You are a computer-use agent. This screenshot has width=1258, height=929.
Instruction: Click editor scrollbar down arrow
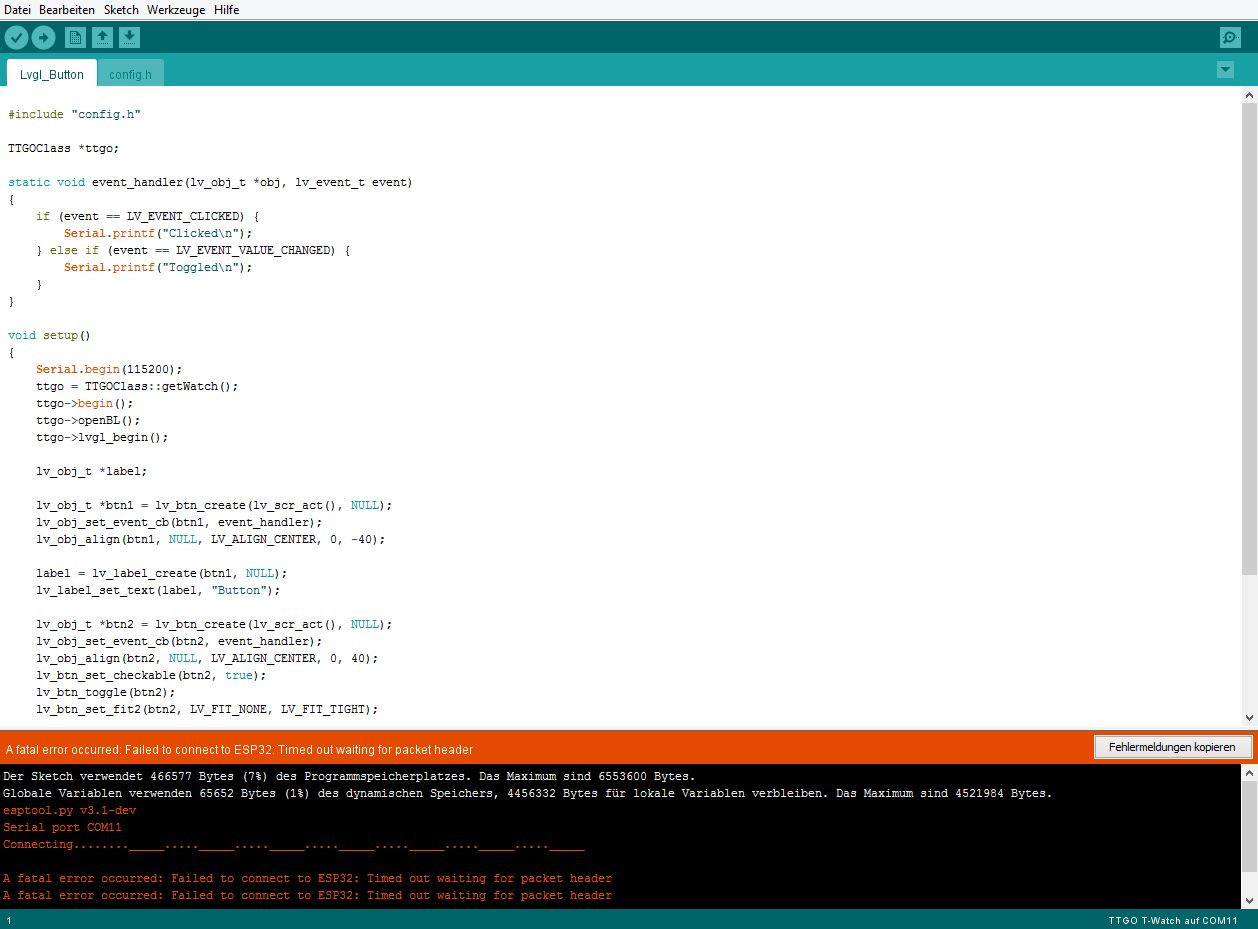pos(1249,718)
